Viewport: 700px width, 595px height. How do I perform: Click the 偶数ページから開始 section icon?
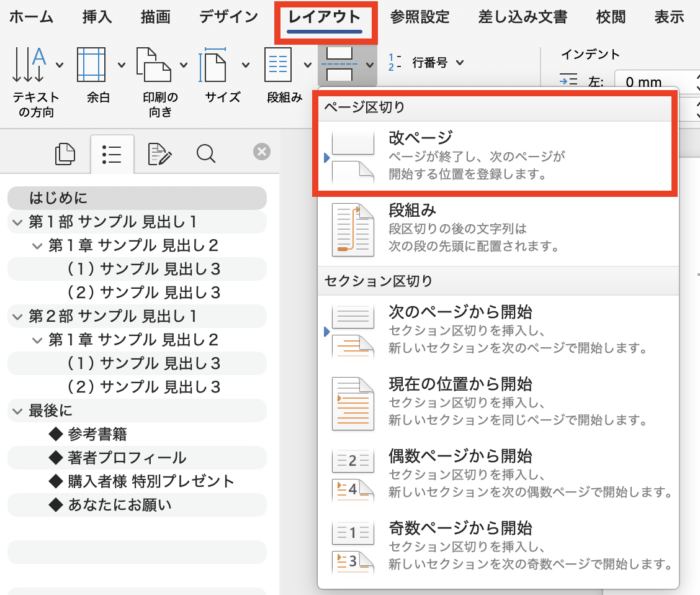coord(353,475)
